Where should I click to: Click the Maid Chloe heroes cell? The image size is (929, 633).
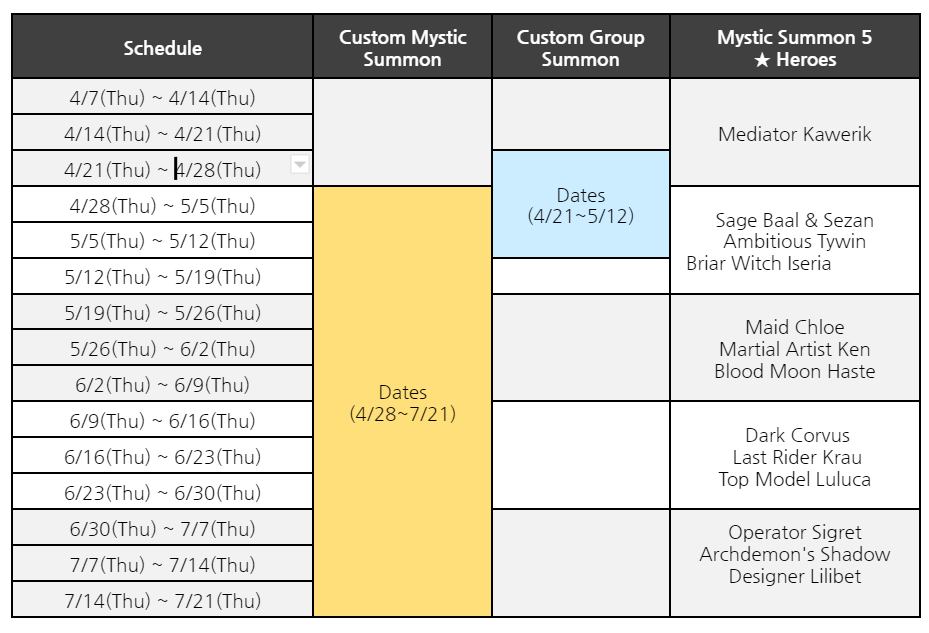[795, 348]
